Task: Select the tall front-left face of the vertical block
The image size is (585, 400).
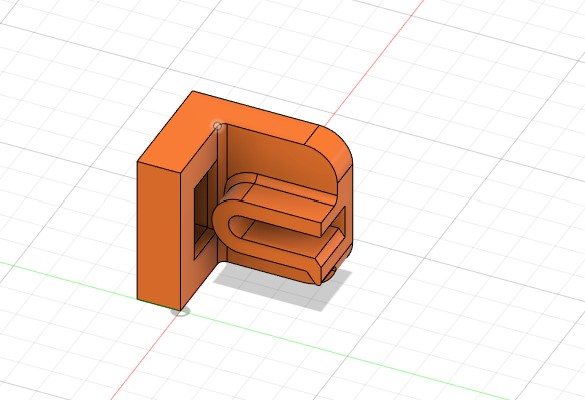Action: point(159,235)
